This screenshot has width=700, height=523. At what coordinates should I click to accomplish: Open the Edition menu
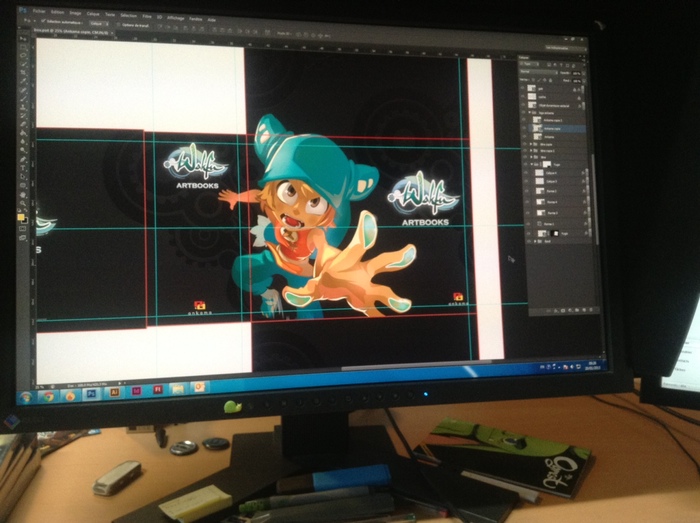click(x=58, y=12)
